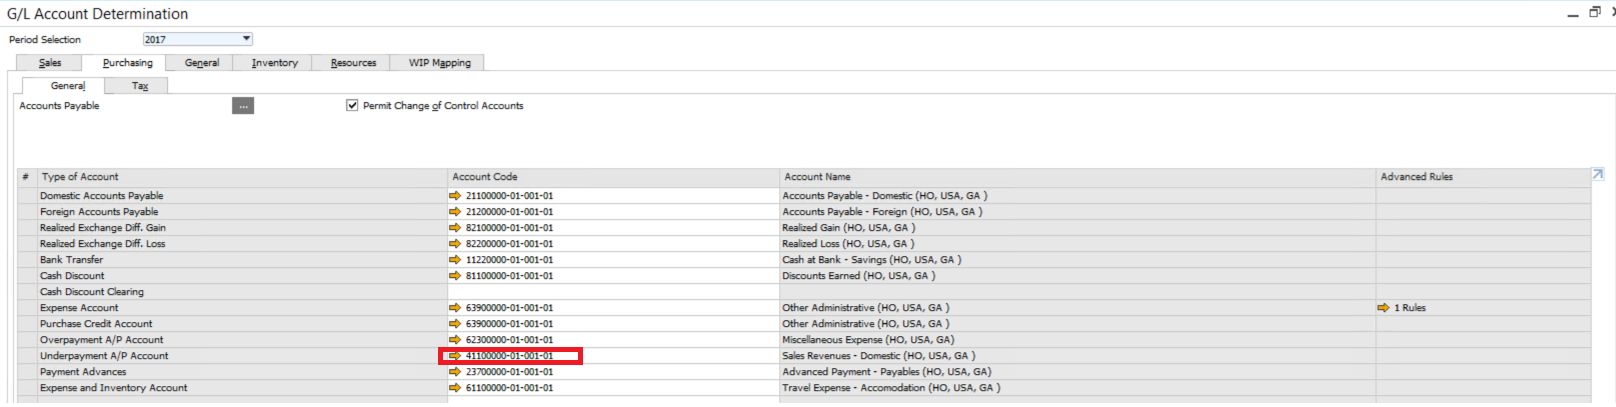This screenshot has height=407, width=1616.
Task: Open Payment Advances account link arrow
Action: pyautogui.click(x=455, y=372)
